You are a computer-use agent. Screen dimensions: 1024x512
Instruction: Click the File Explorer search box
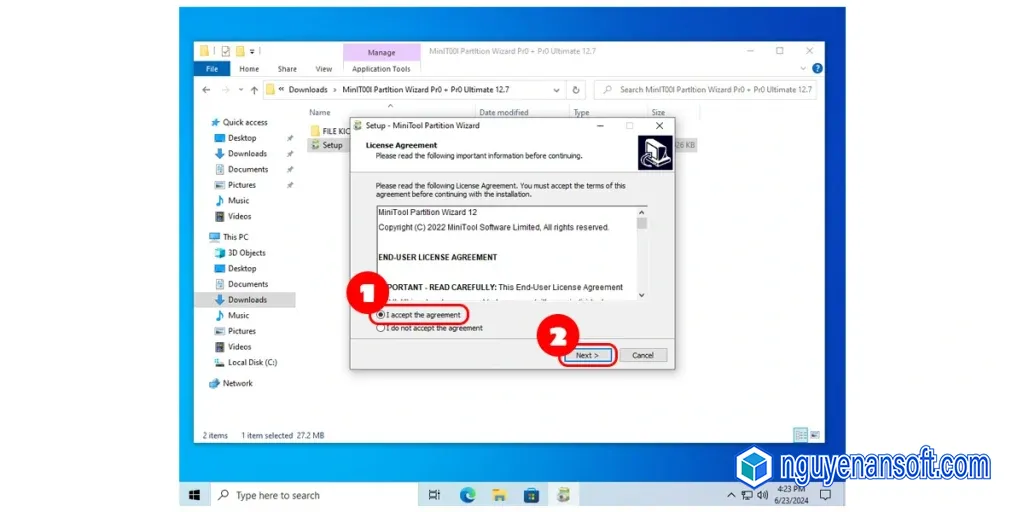(x=705, y=89)
